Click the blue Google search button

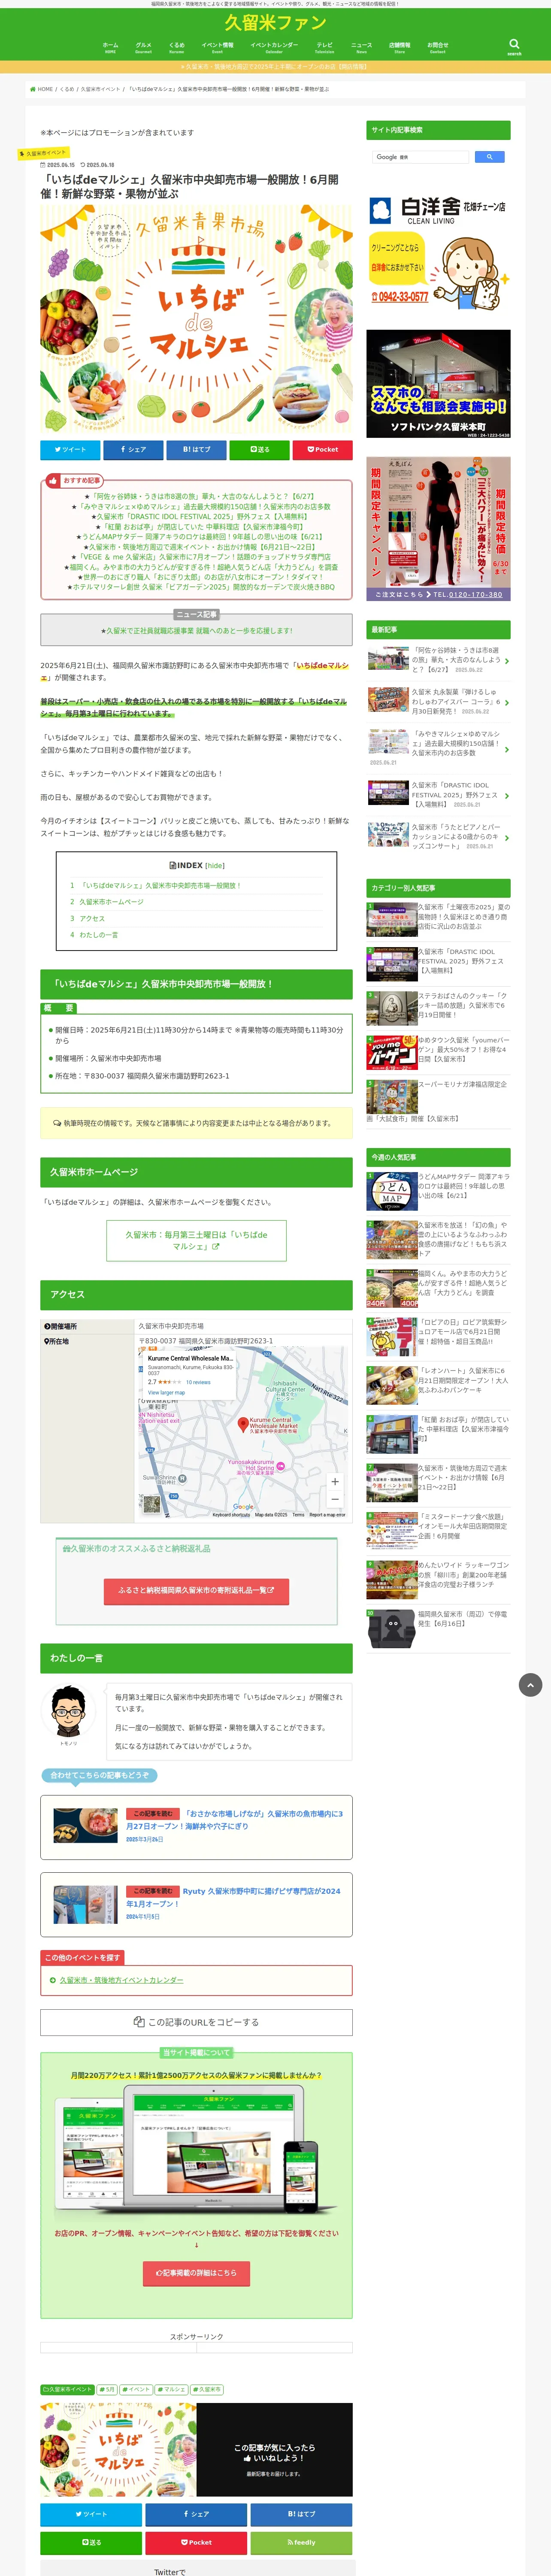tap(489, 157)
